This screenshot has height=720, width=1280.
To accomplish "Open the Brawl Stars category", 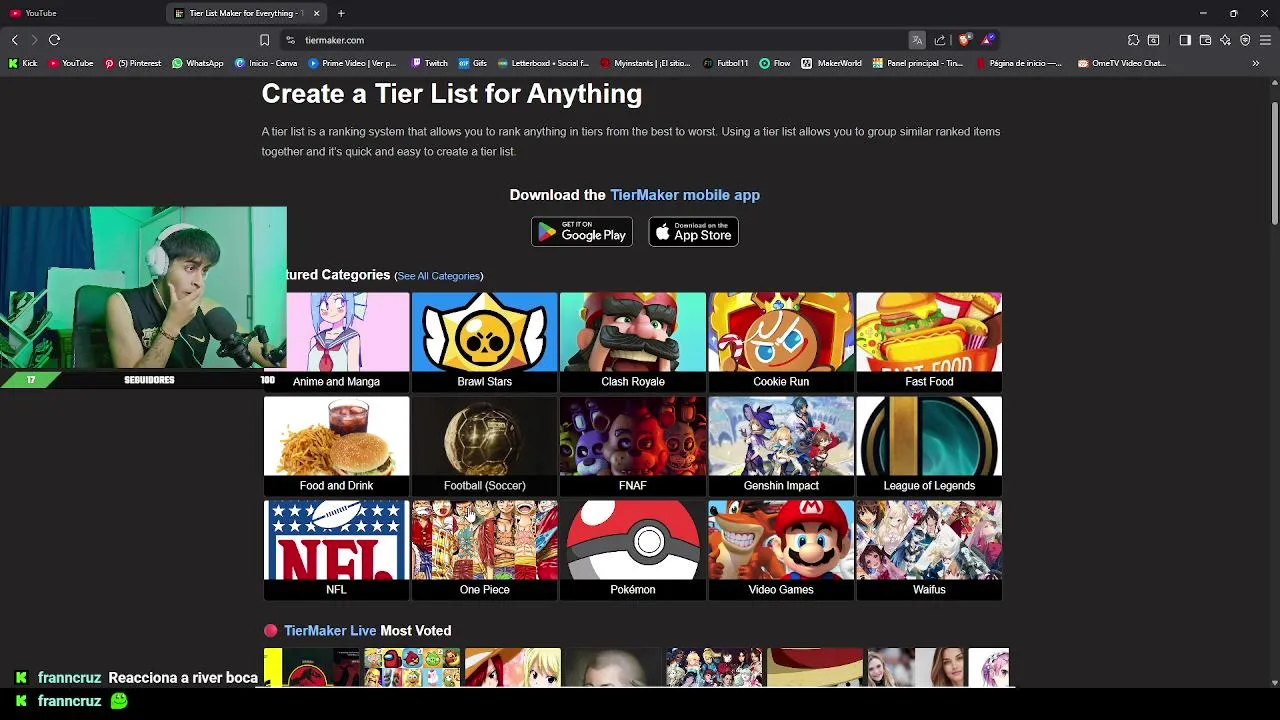I will pos(485,342).
